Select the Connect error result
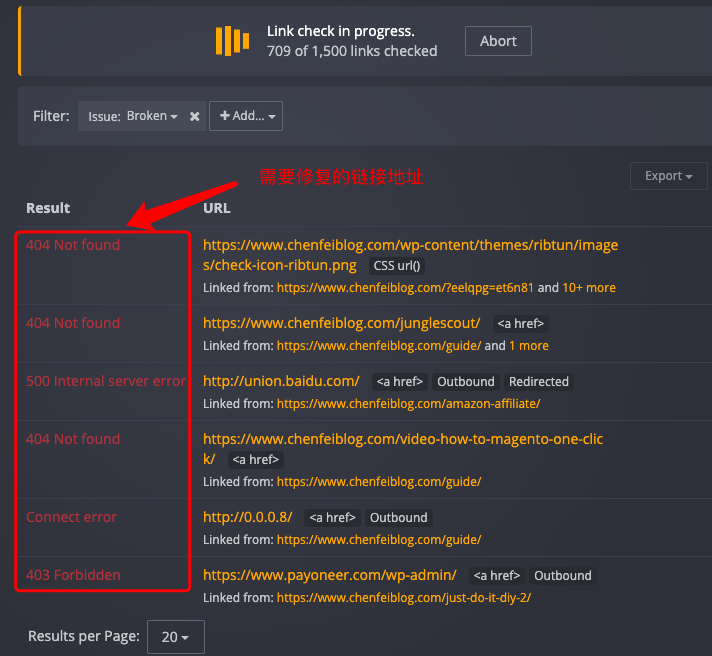Image resolution: width=712 pixels, height=656 pixels. coord(71,517)
